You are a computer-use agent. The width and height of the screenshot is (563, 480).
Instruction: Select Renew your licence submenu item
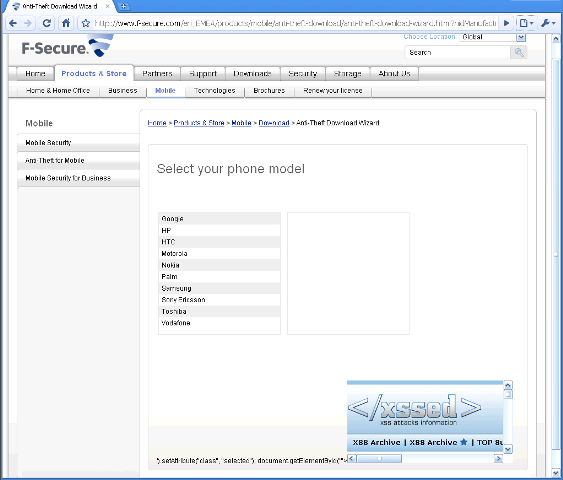coord(333,91)
